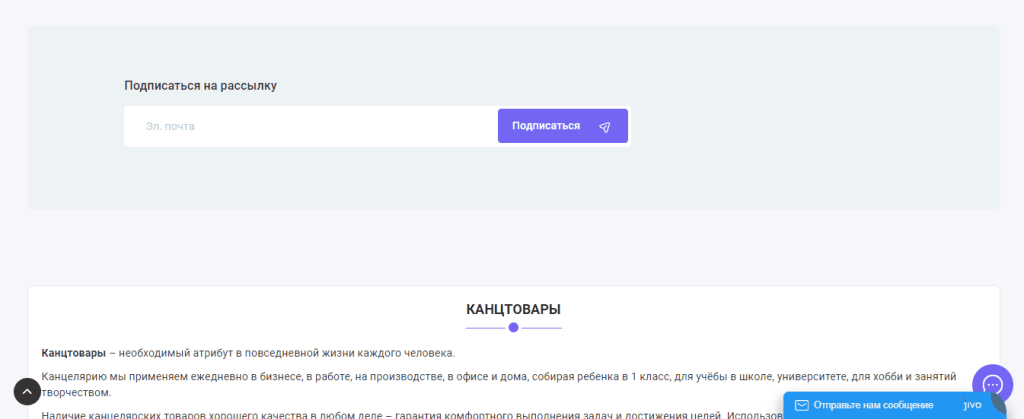
Task: Click the scroll-to-top chevron button
Action: click(x=27, y=391)
